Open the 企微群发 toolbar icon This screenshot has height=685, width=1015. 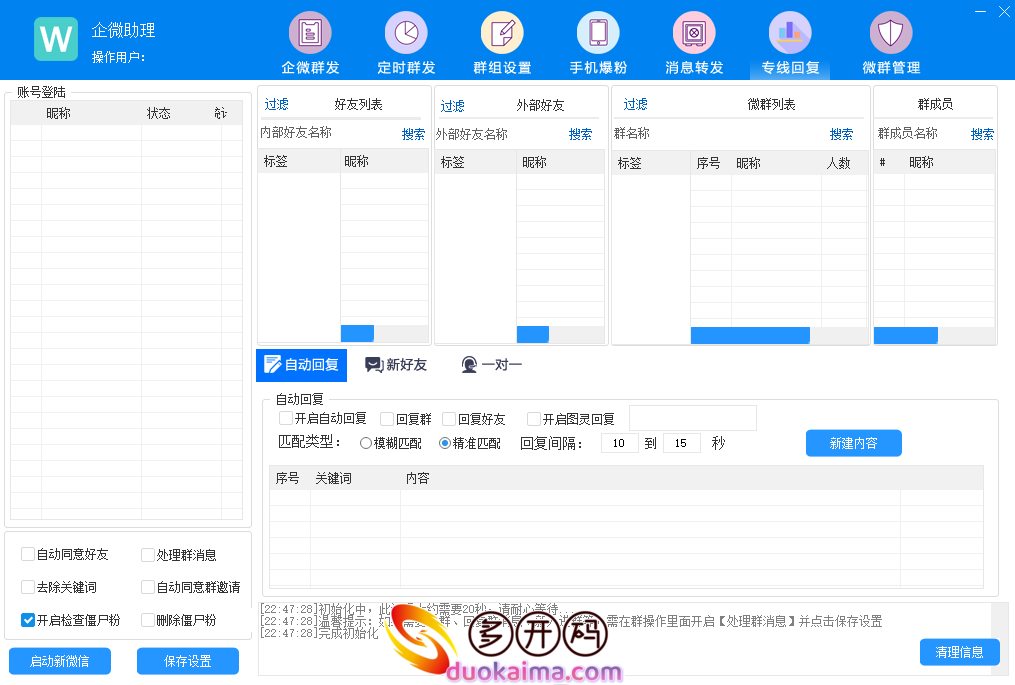click(310, 33)
